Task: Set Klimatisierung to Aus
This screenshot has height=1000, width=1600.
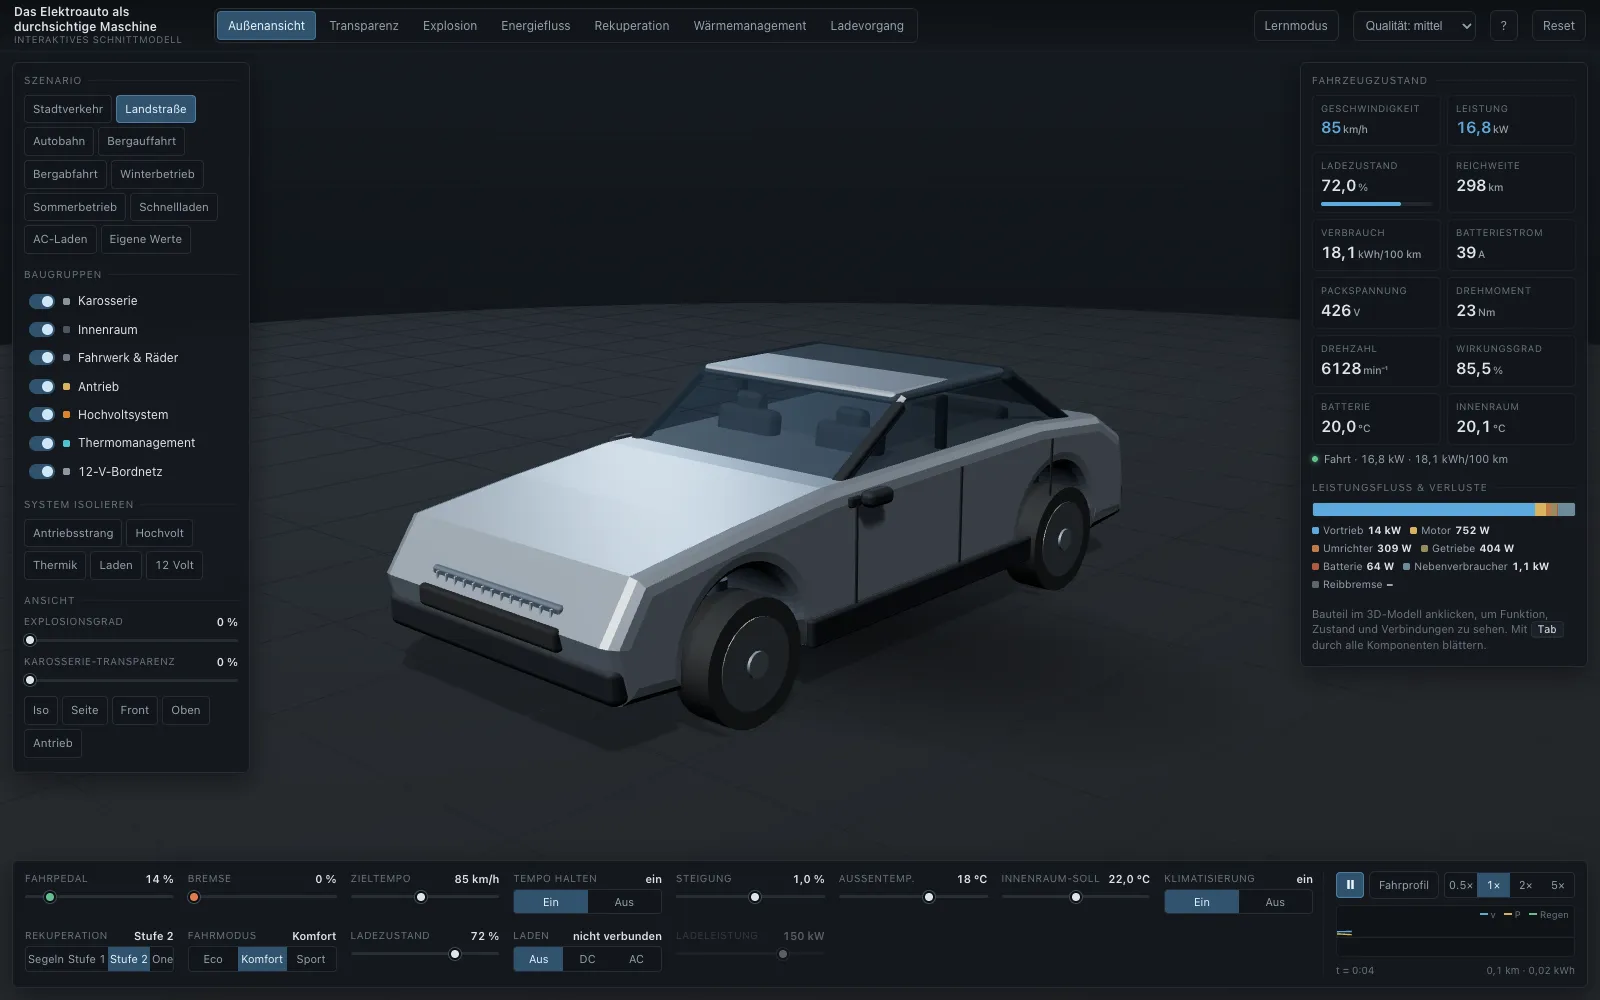Action: click(1275, 902)
